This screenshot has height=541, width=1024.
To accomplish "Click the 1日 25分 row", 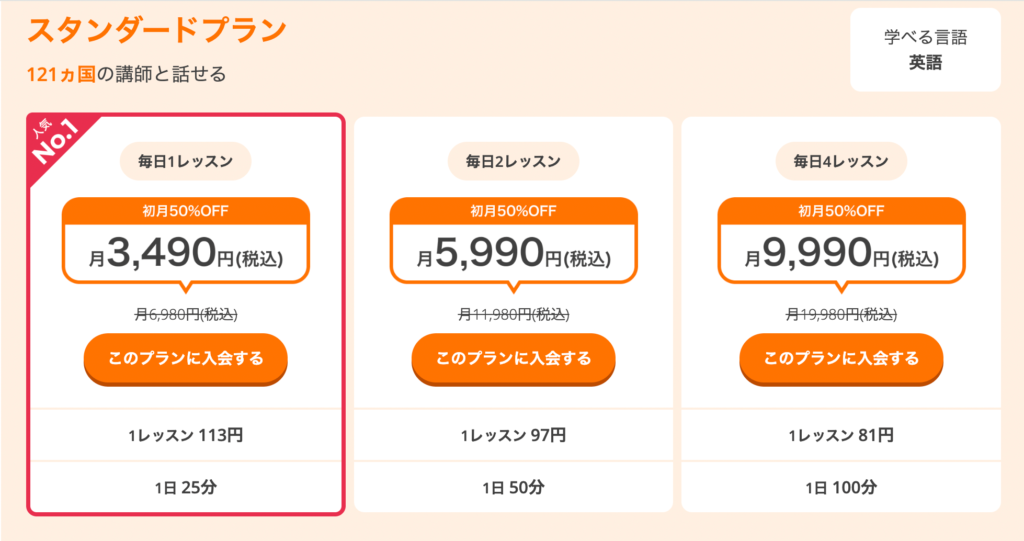I will click(185, 487).
